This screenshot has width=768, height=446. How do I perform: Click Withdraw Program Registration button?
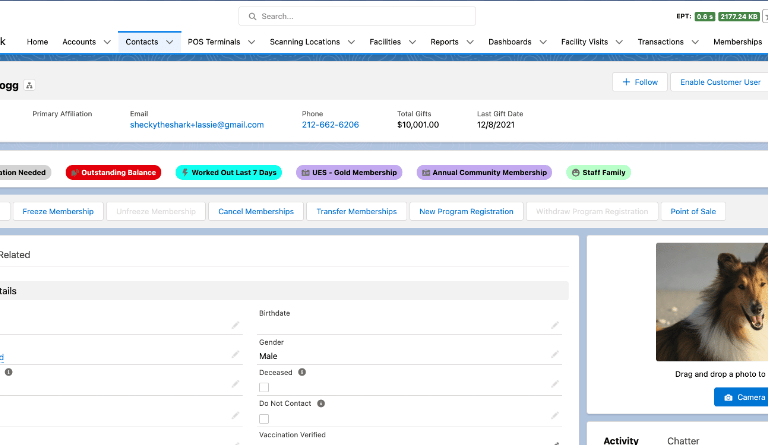(x=592, y=211)
